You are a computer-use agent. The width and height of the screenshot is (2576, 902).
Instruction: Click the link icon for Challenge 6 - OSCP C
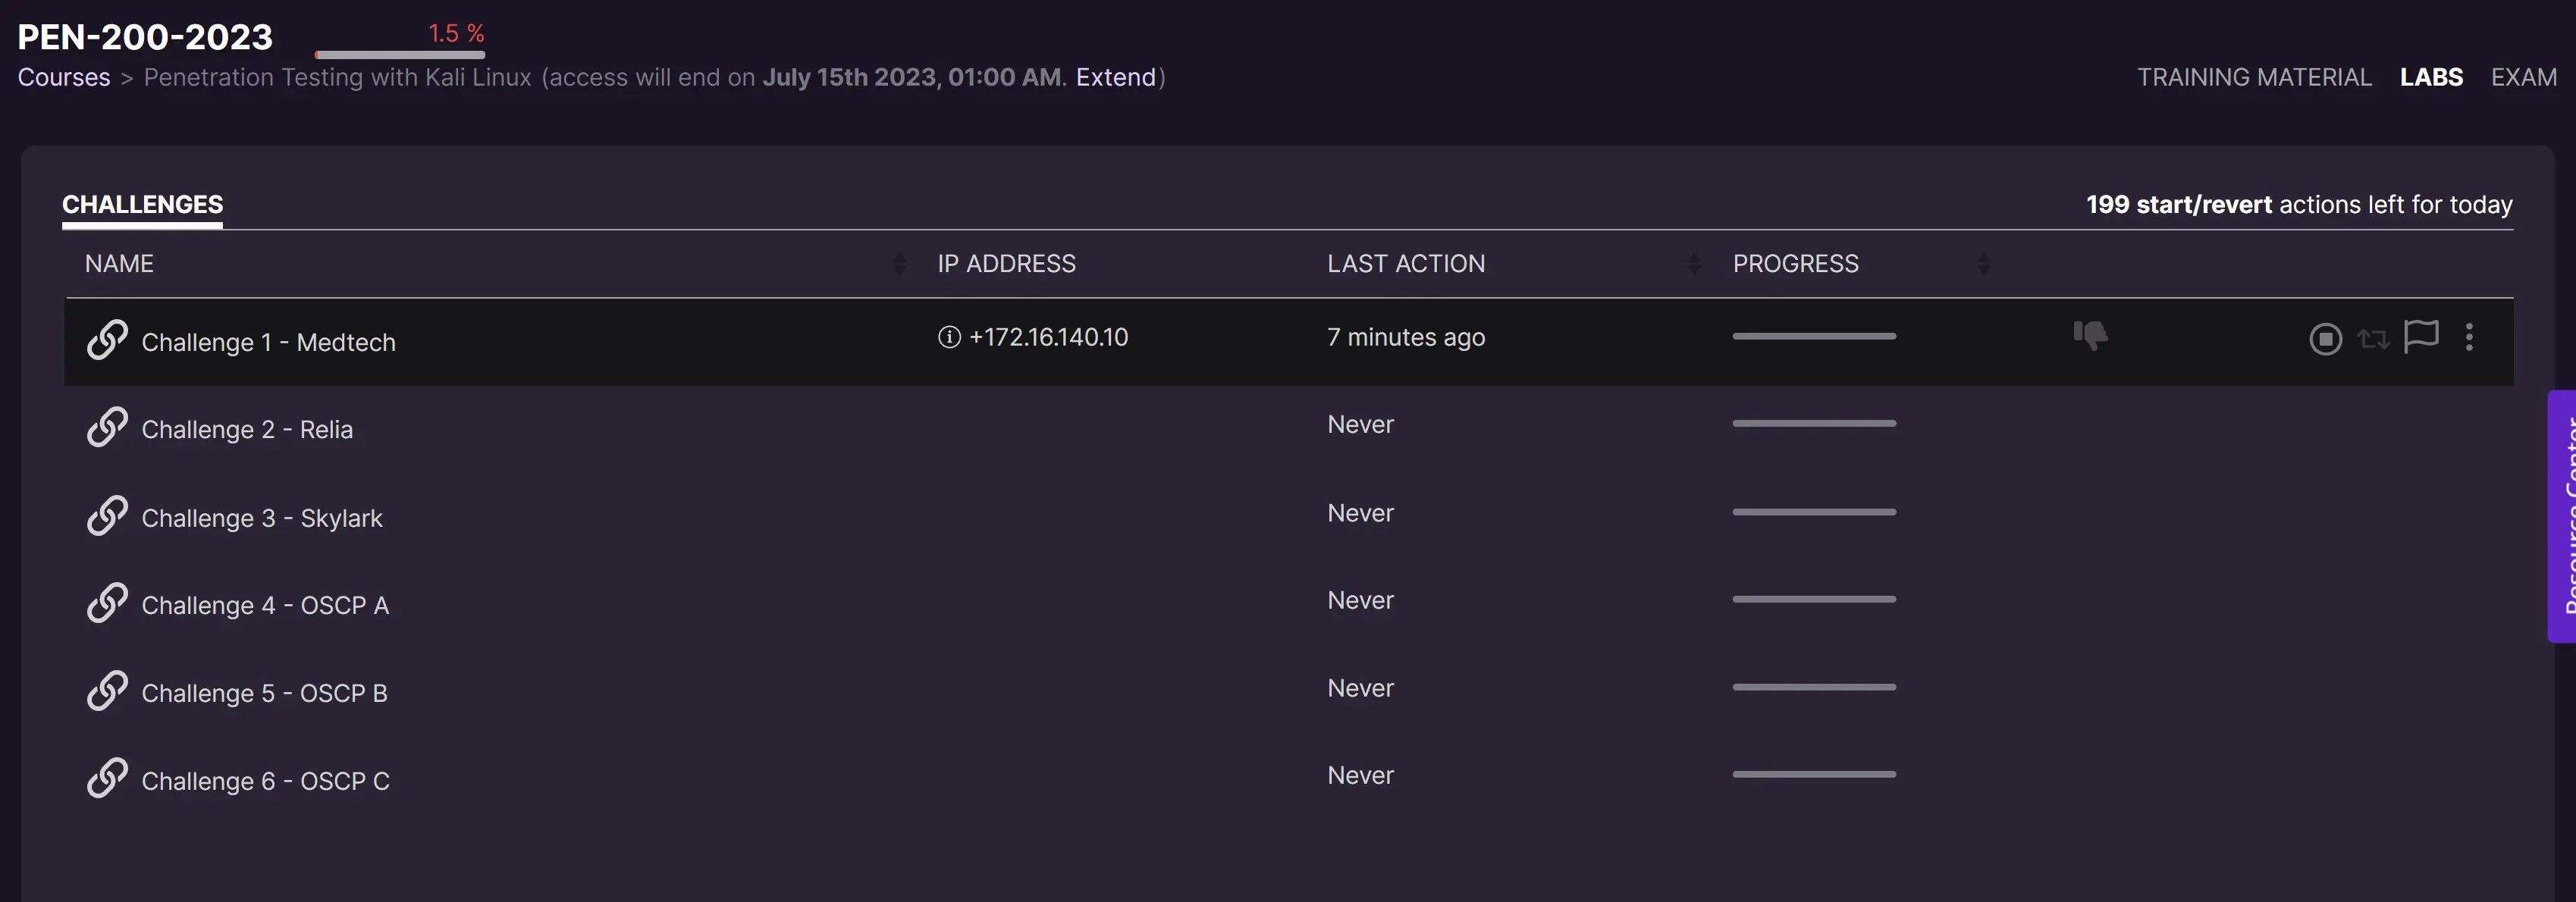(x=107, y=778)
